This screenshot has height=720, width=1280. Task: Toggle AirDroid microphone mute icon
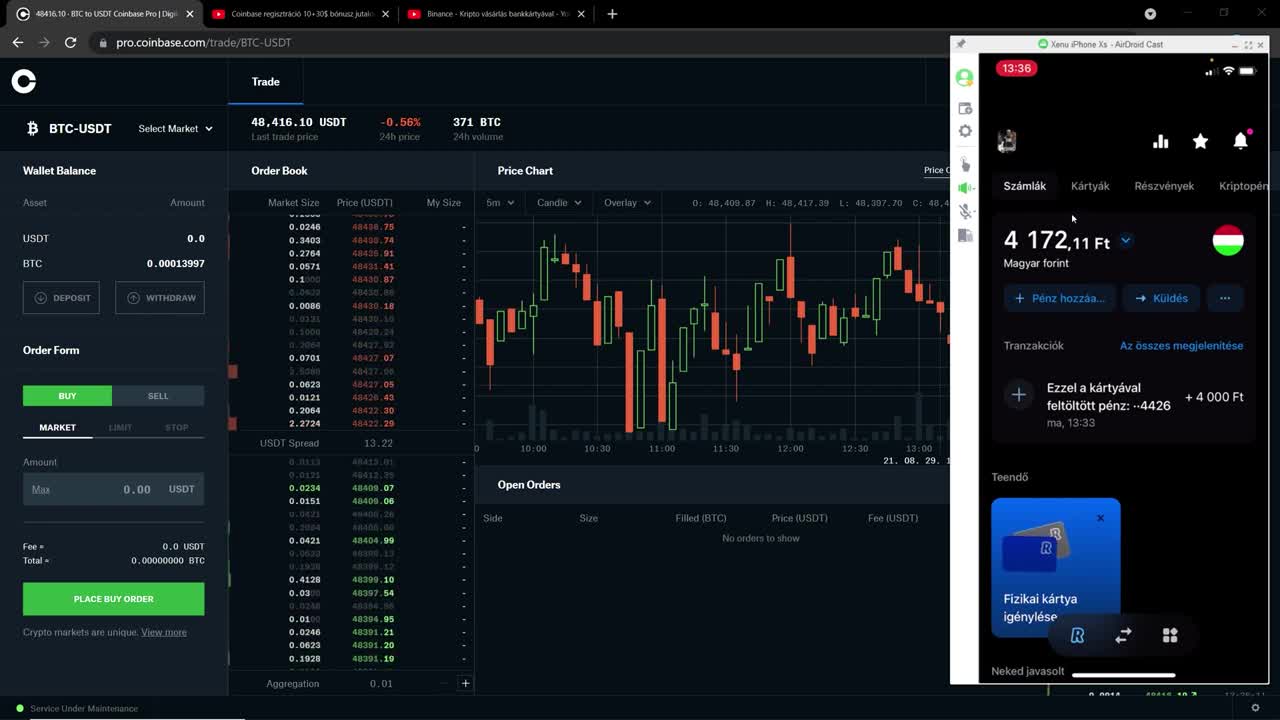pos(964,211)
